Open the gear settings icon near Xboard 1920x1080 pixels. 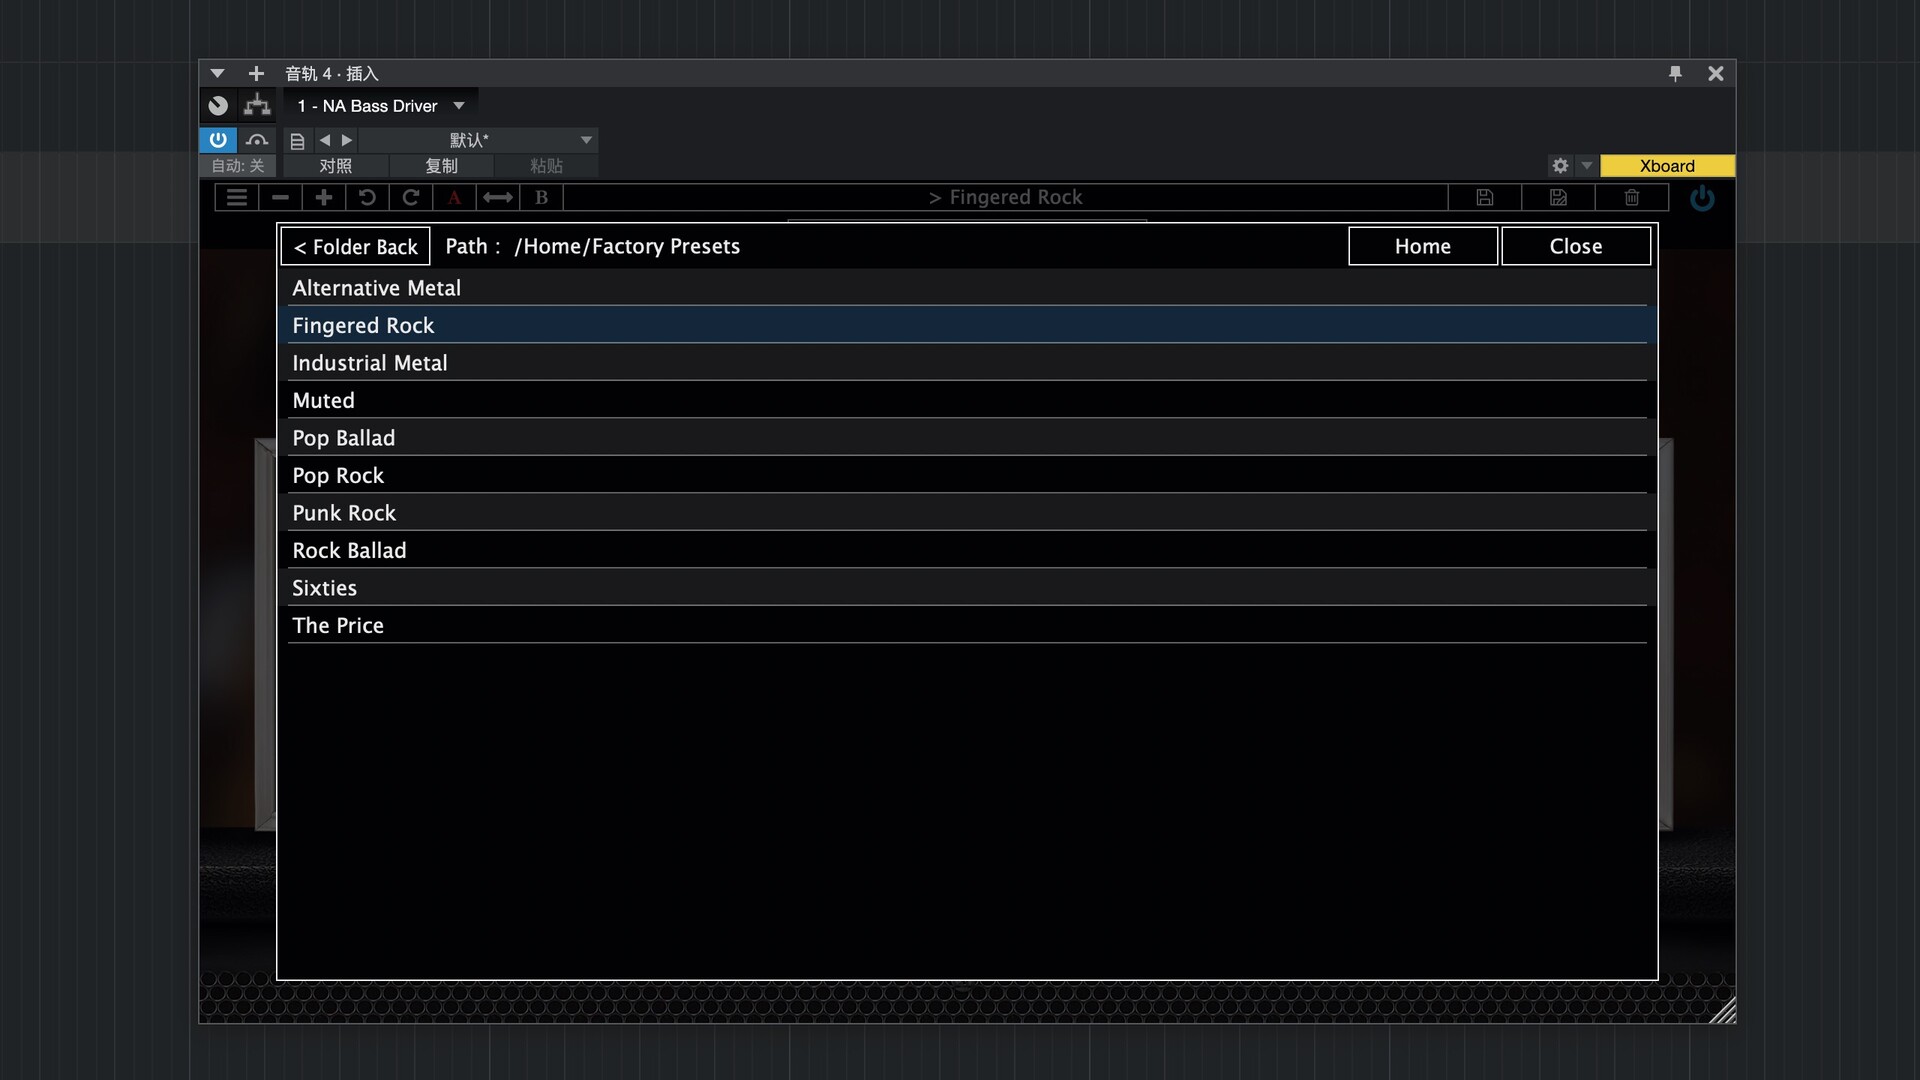1560,166
